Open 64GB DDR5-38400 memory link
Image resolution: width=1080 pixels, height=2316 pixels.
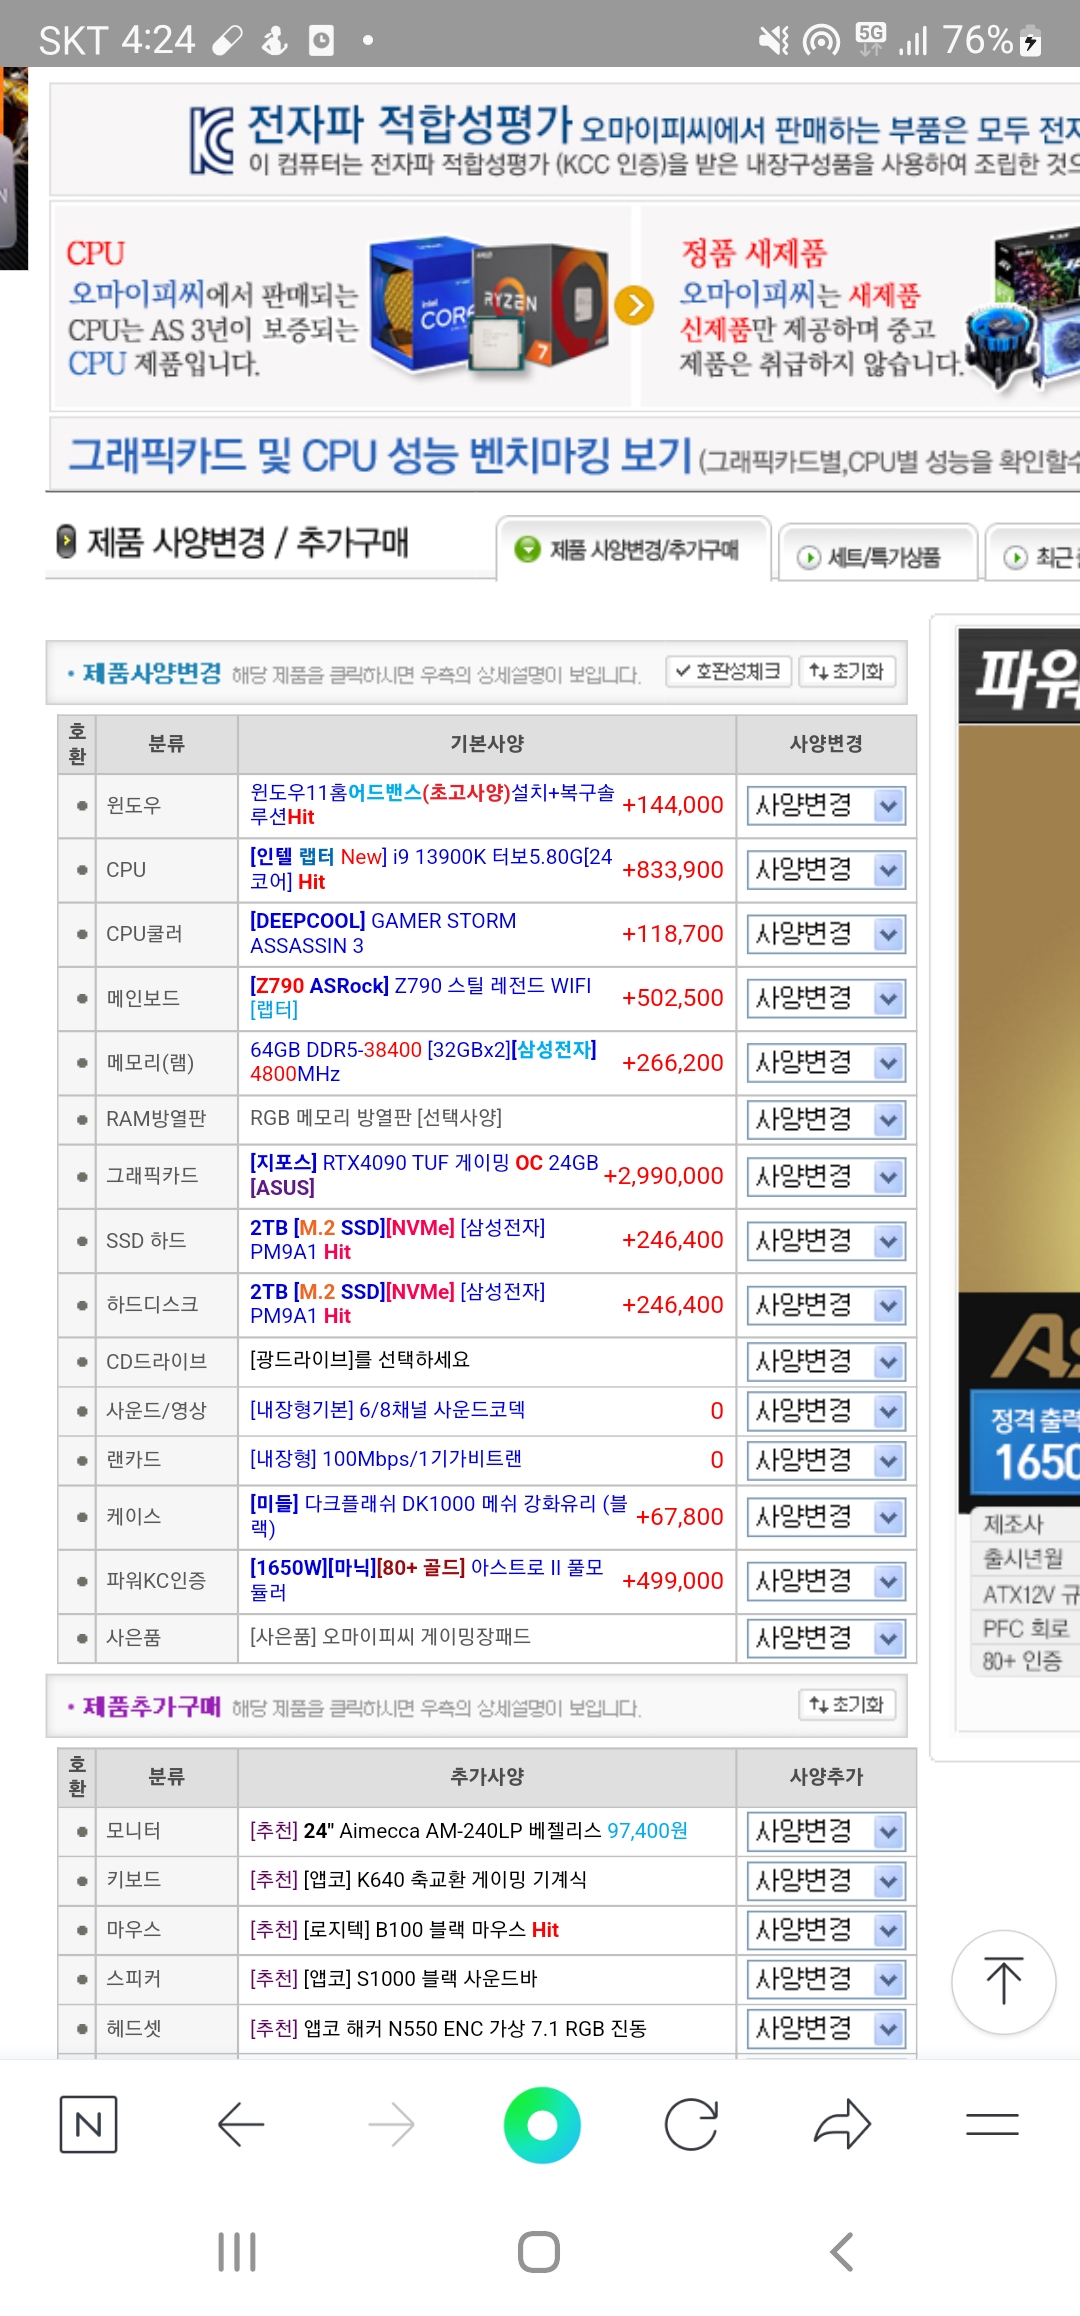pyautogui.click(x=423, y=1061)
